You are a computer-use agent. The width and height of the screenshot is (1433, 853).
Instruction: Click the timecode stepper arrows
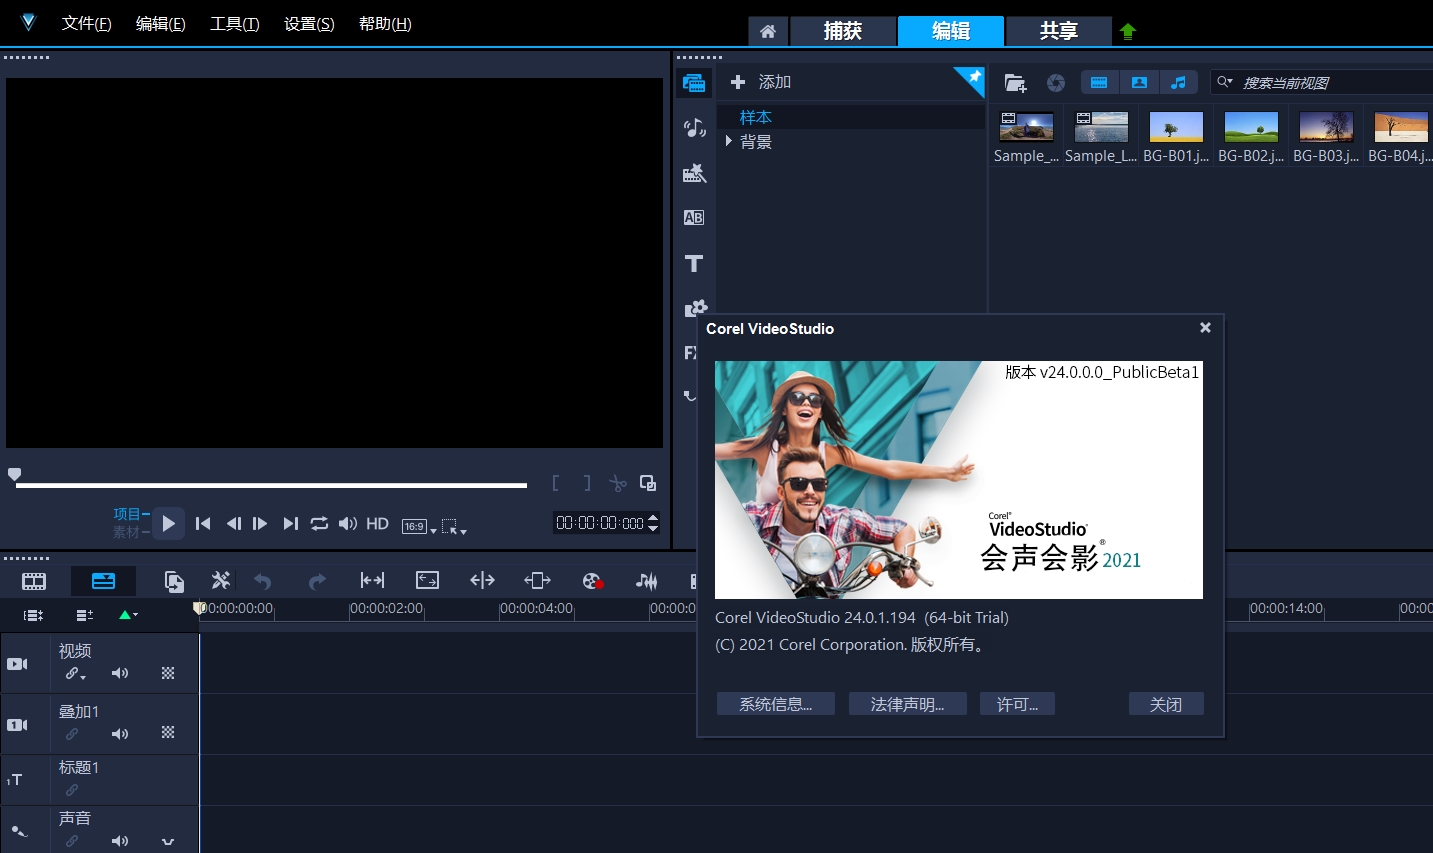(653, 522)
